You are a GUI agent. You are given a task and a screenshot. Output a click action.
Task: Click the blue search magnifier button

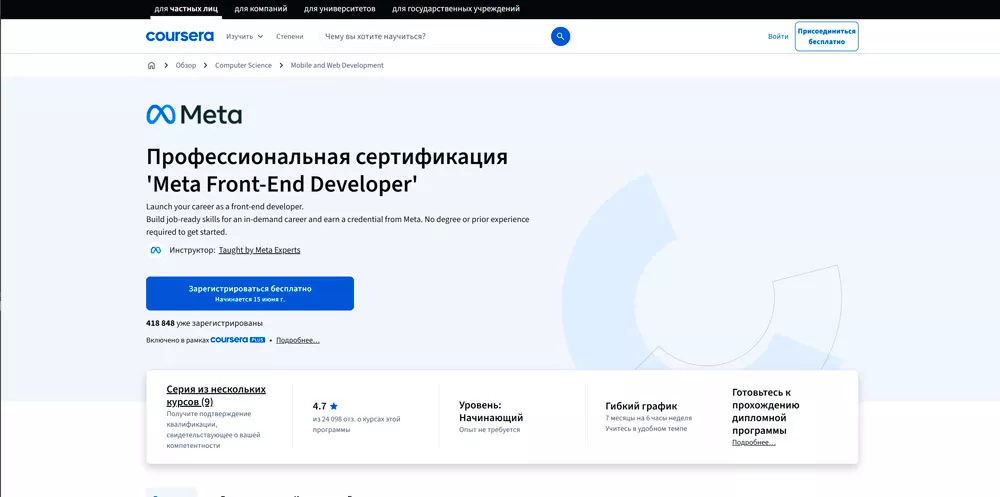click(x=561, y=36)
